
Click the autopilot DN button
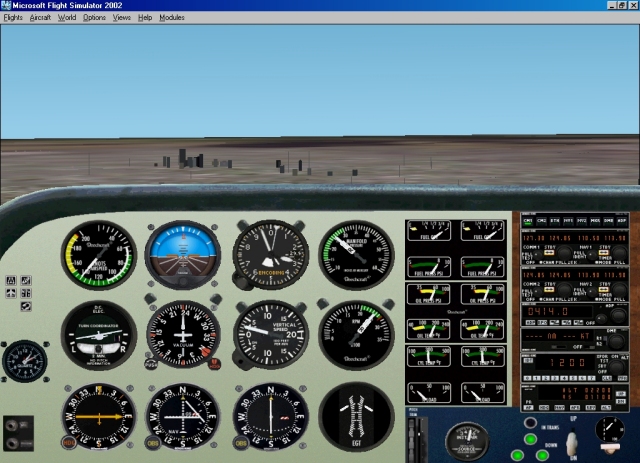pos(620,401)
